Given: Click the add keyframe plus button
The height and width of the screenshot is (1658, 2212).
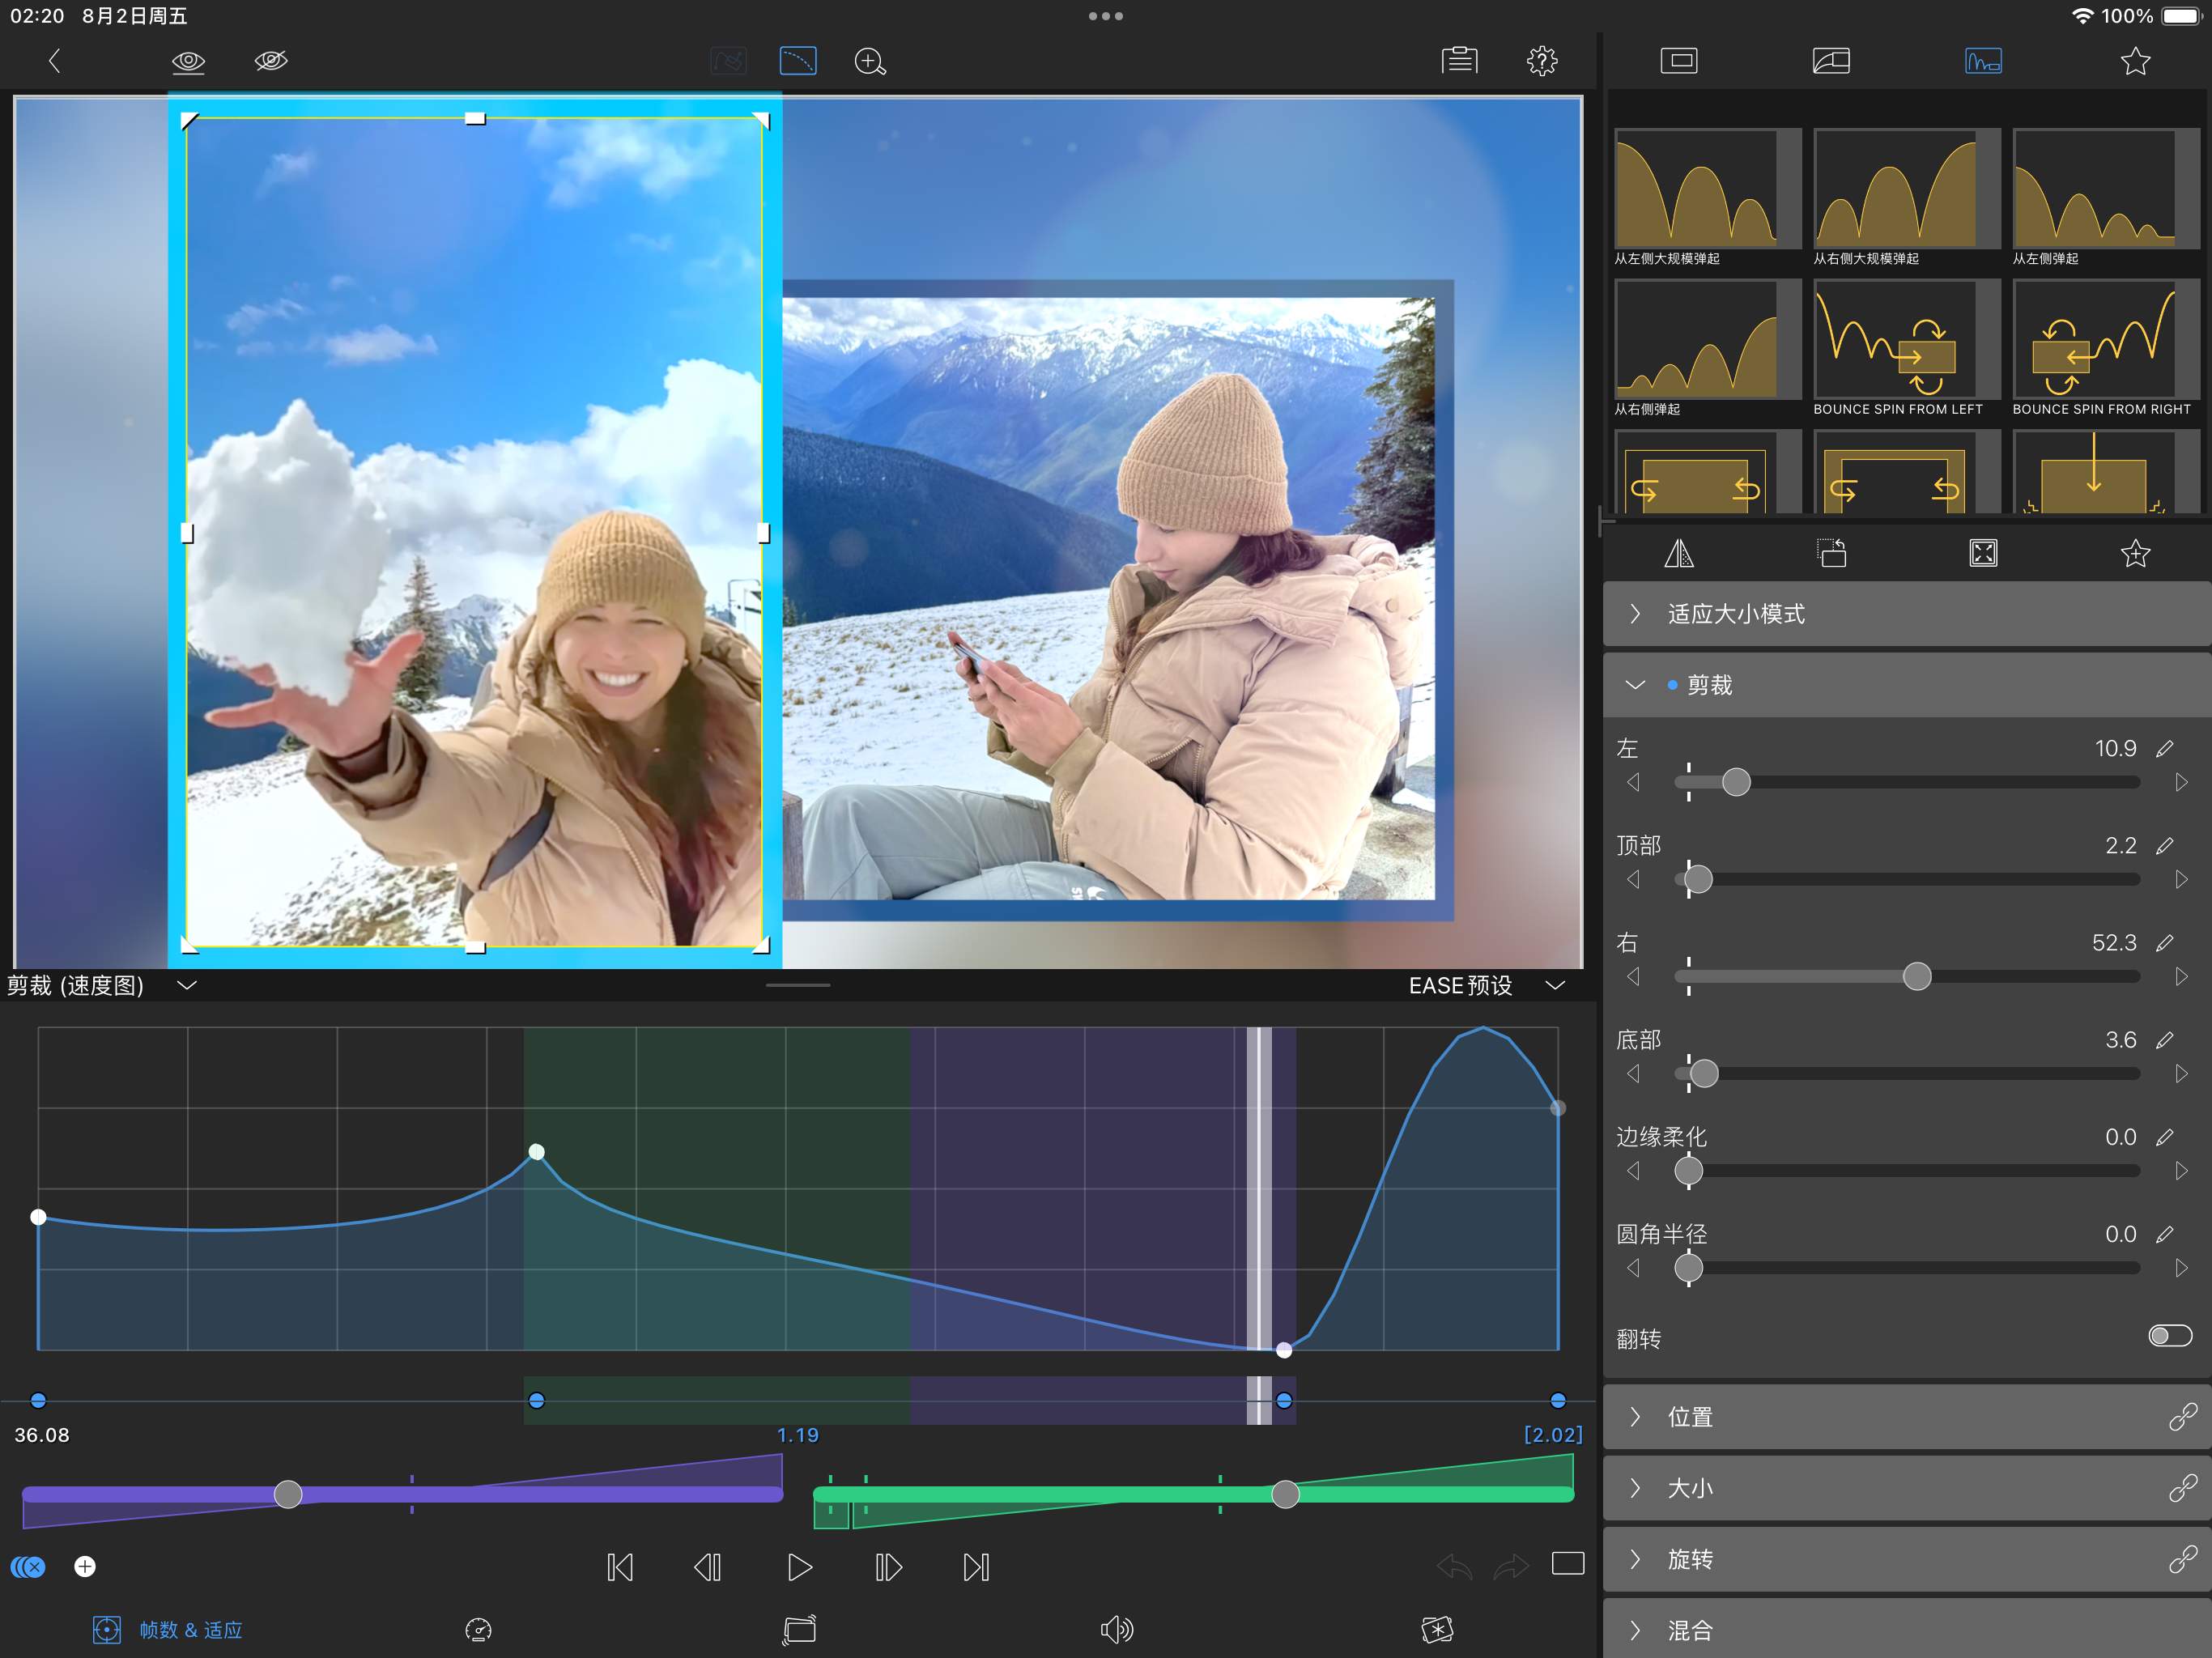Looking at the screenshot, I should [x=85, y=1566].
